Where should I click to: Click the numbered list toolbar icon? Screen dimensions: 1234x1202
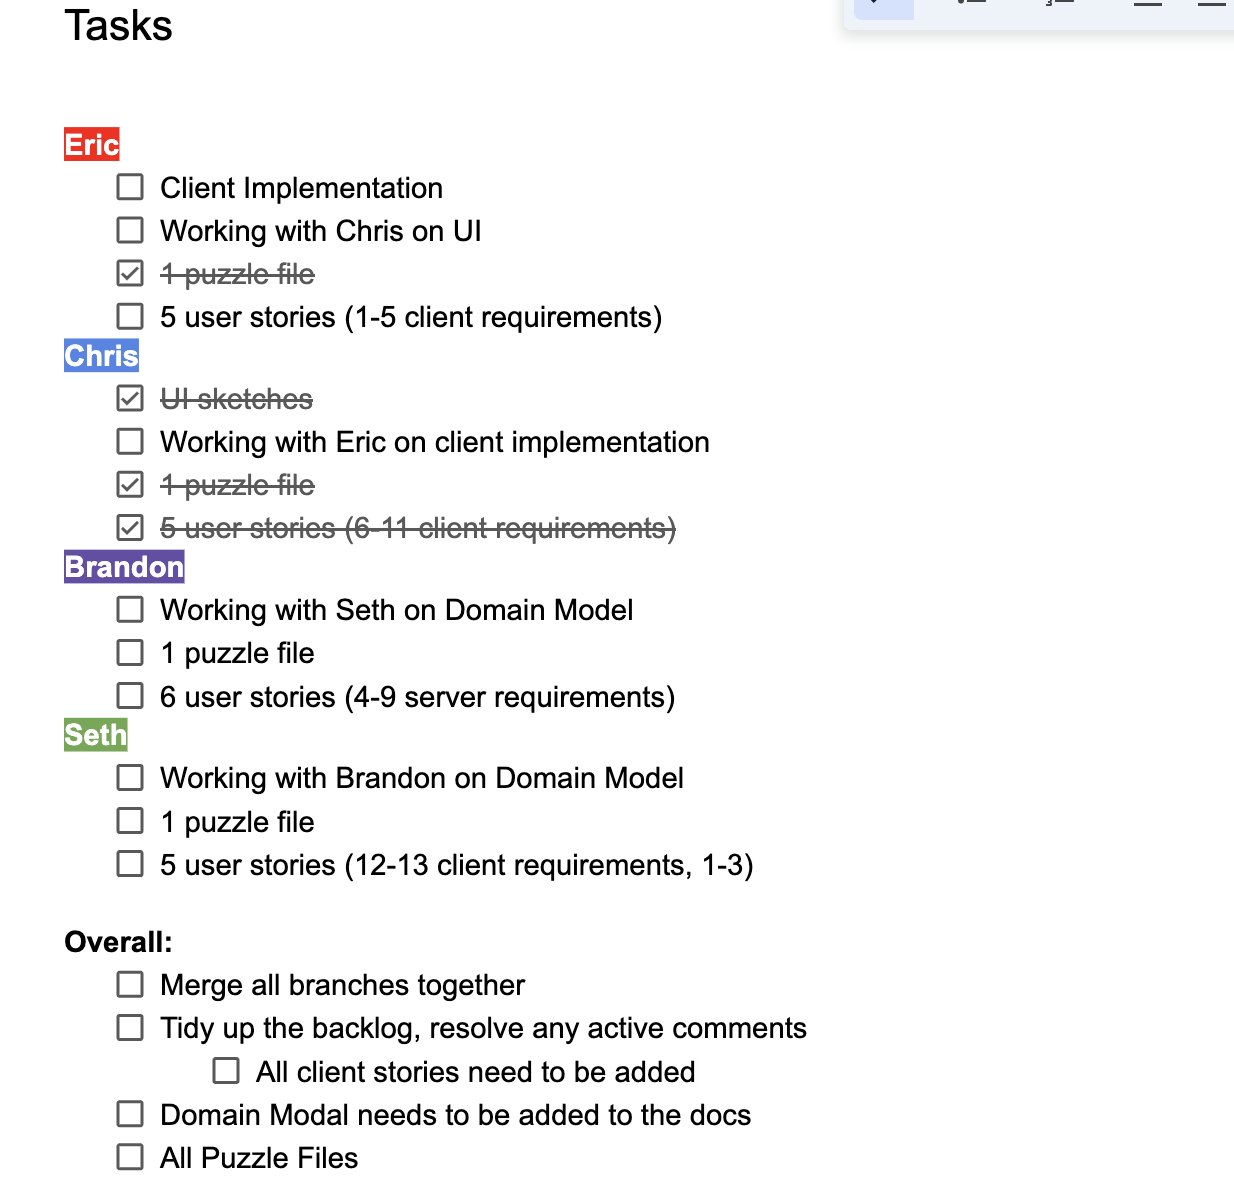click(x=1059, y=5)
